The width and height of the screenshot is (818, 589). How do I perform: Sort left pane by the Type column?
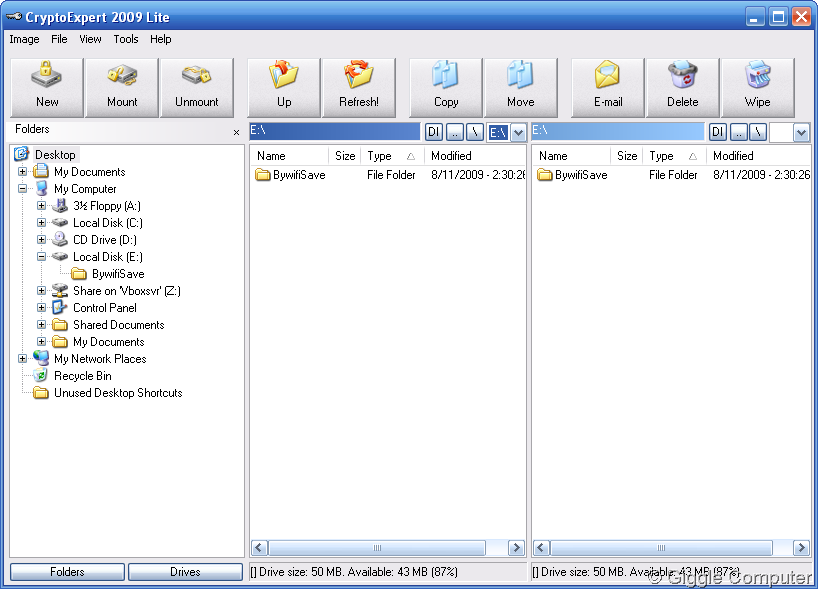tap(393, 155)
